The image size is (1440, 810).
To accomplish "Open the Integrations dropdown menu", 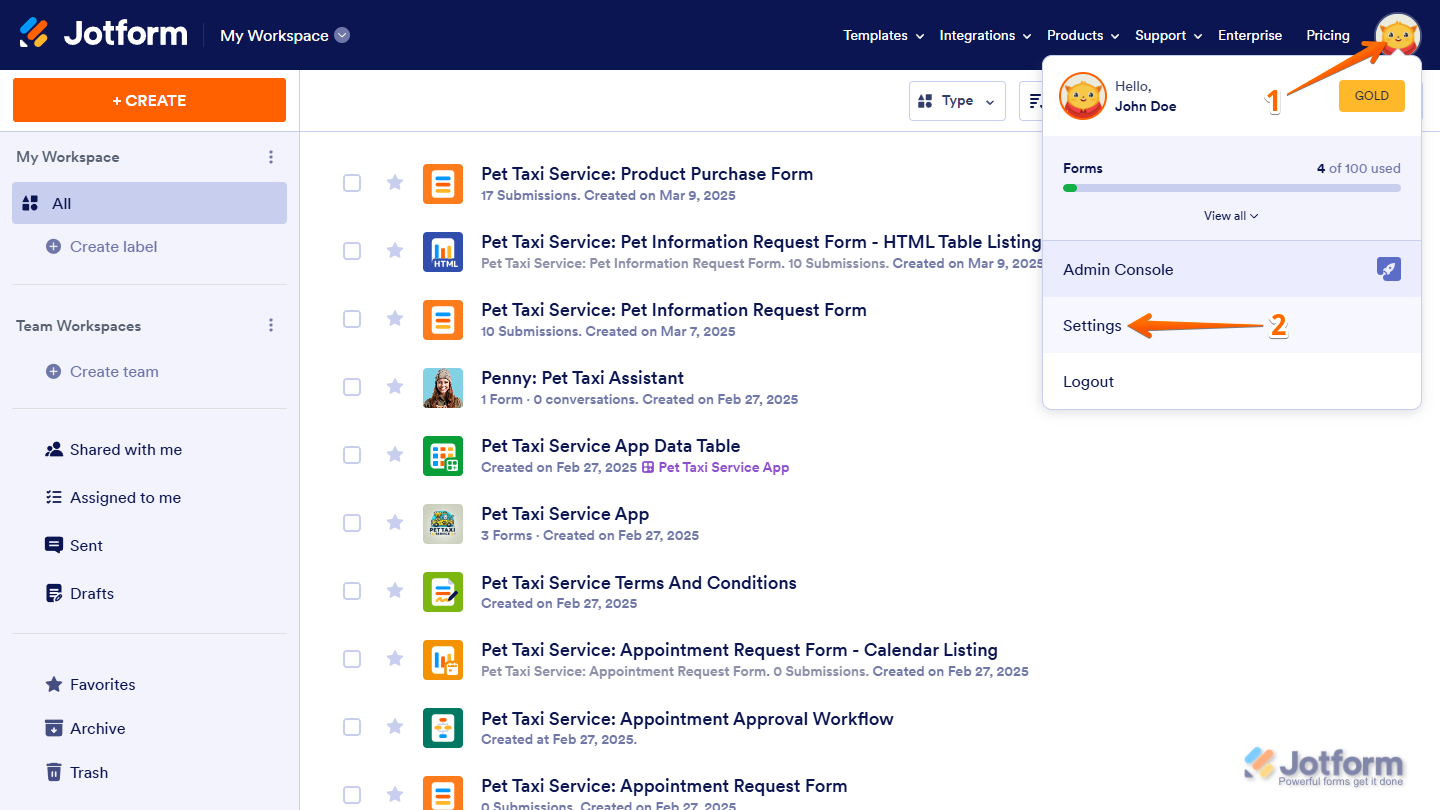I will point(985,35).
